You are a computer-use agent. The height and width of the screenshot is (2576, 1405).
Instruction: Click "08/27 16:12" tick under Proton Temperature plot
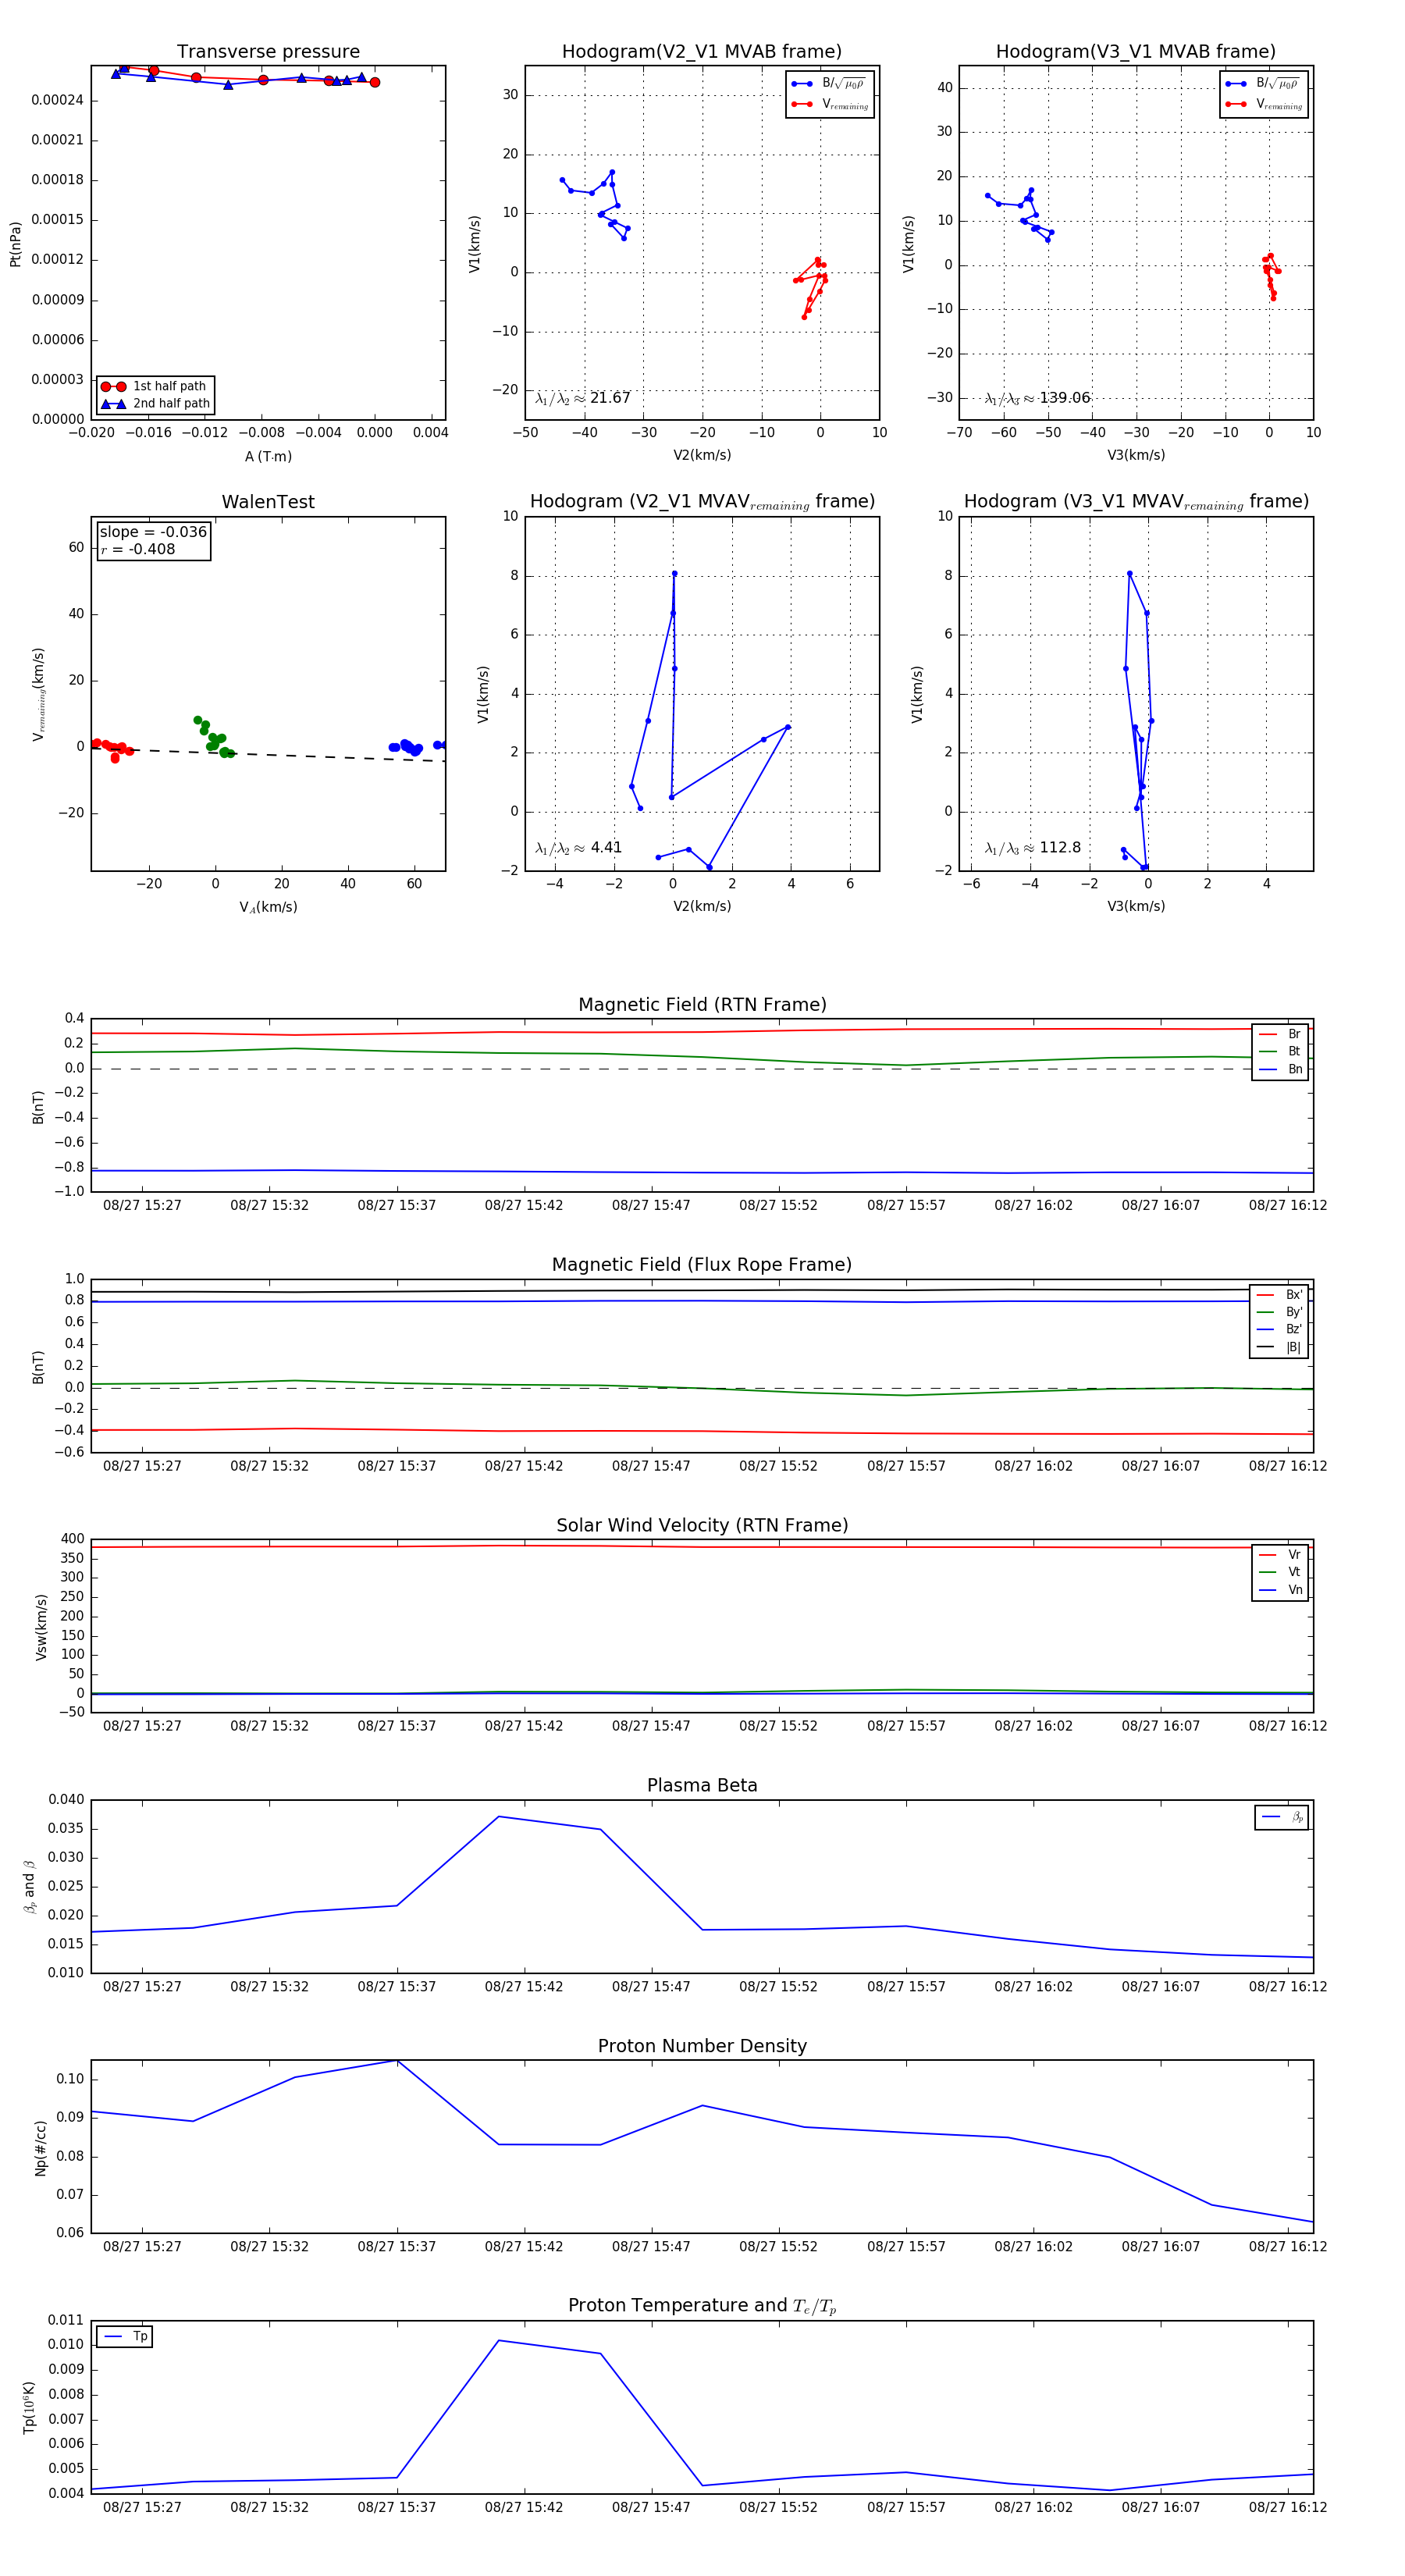(1288, 2507)
